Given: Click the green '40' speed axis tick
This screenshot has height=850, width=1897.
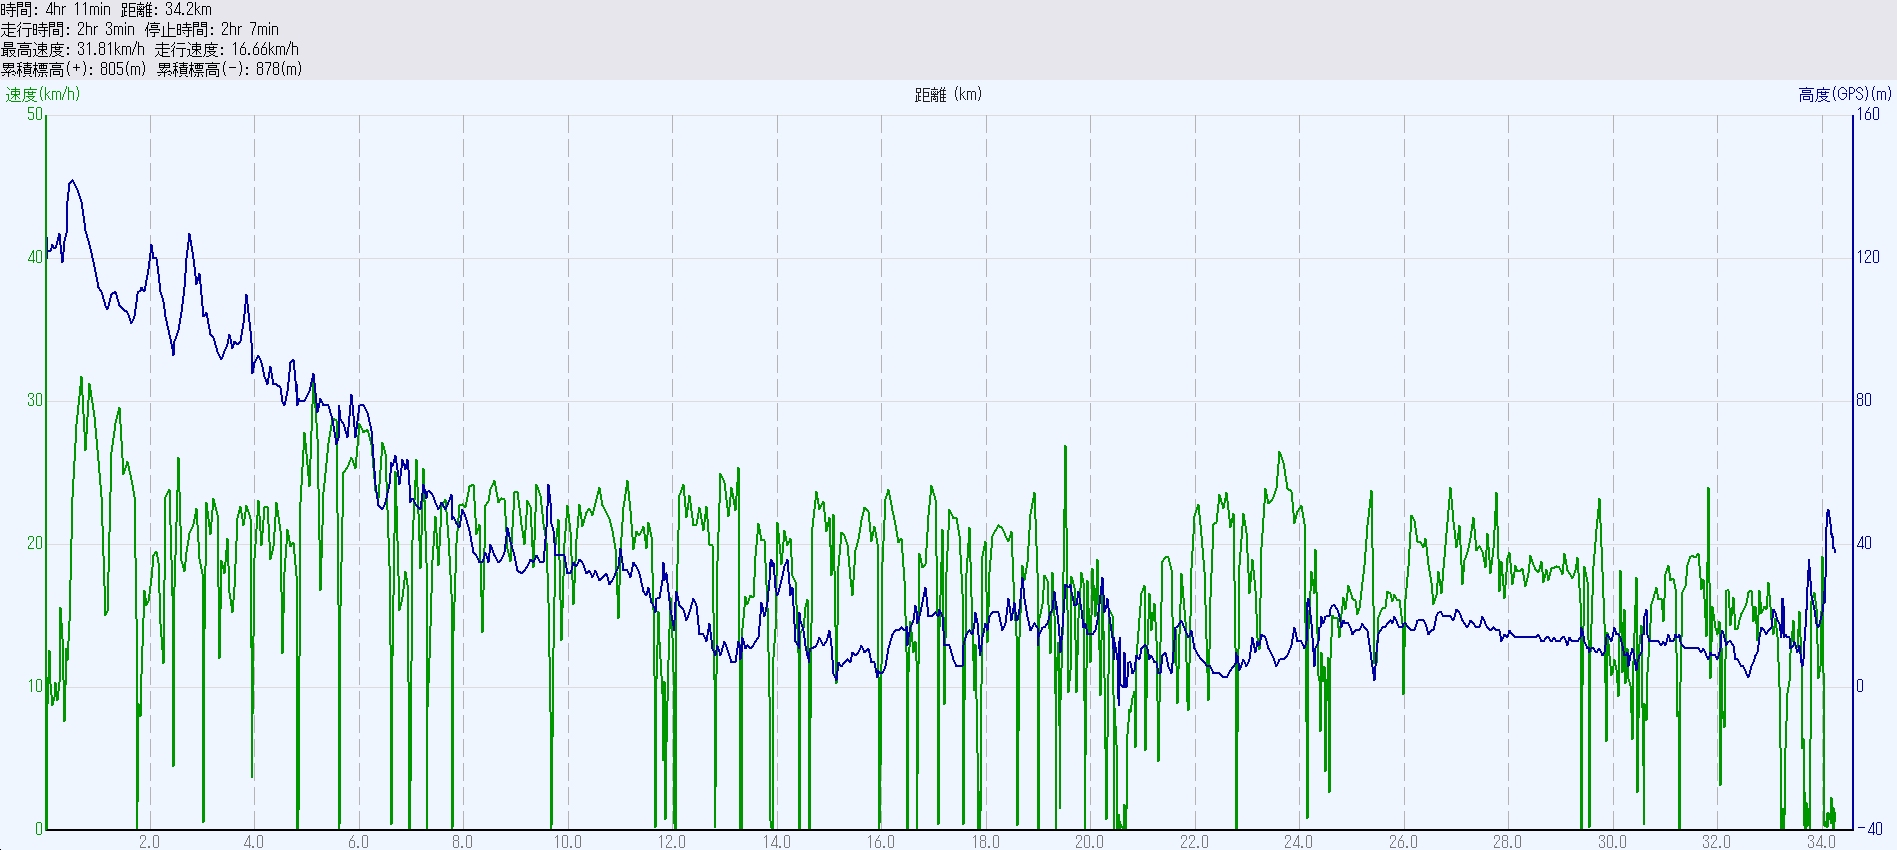Looking at the screenshot, I should click(35, 257).
